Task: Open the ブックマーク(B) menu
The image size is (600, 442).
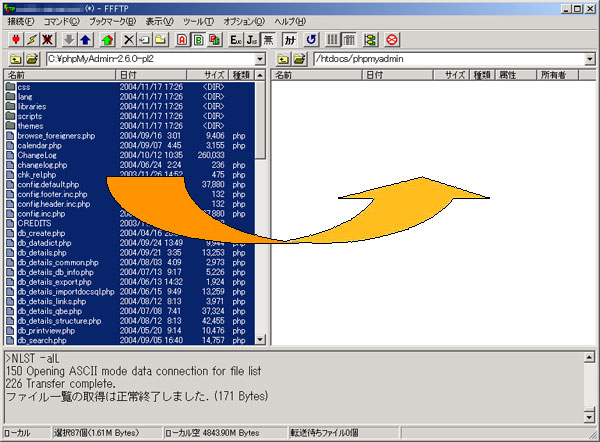Action: coord(112,21)
